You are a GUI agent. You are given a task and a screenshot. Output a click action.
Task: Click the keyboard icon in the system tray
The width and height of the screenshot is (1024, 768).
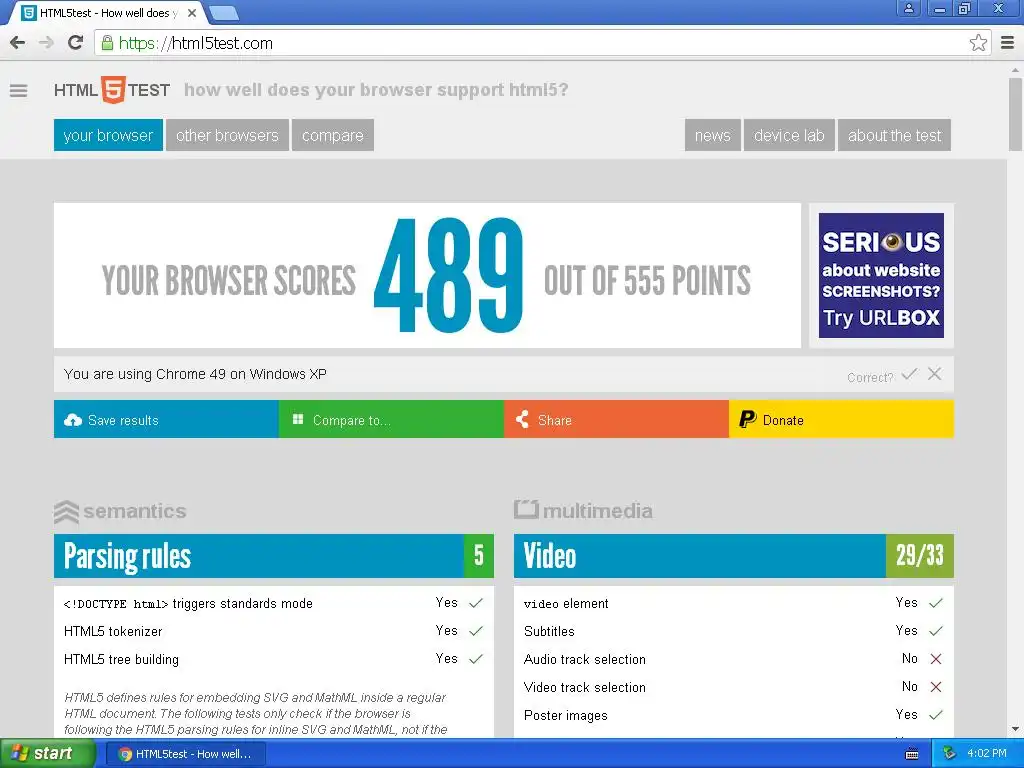pos(912,754)
